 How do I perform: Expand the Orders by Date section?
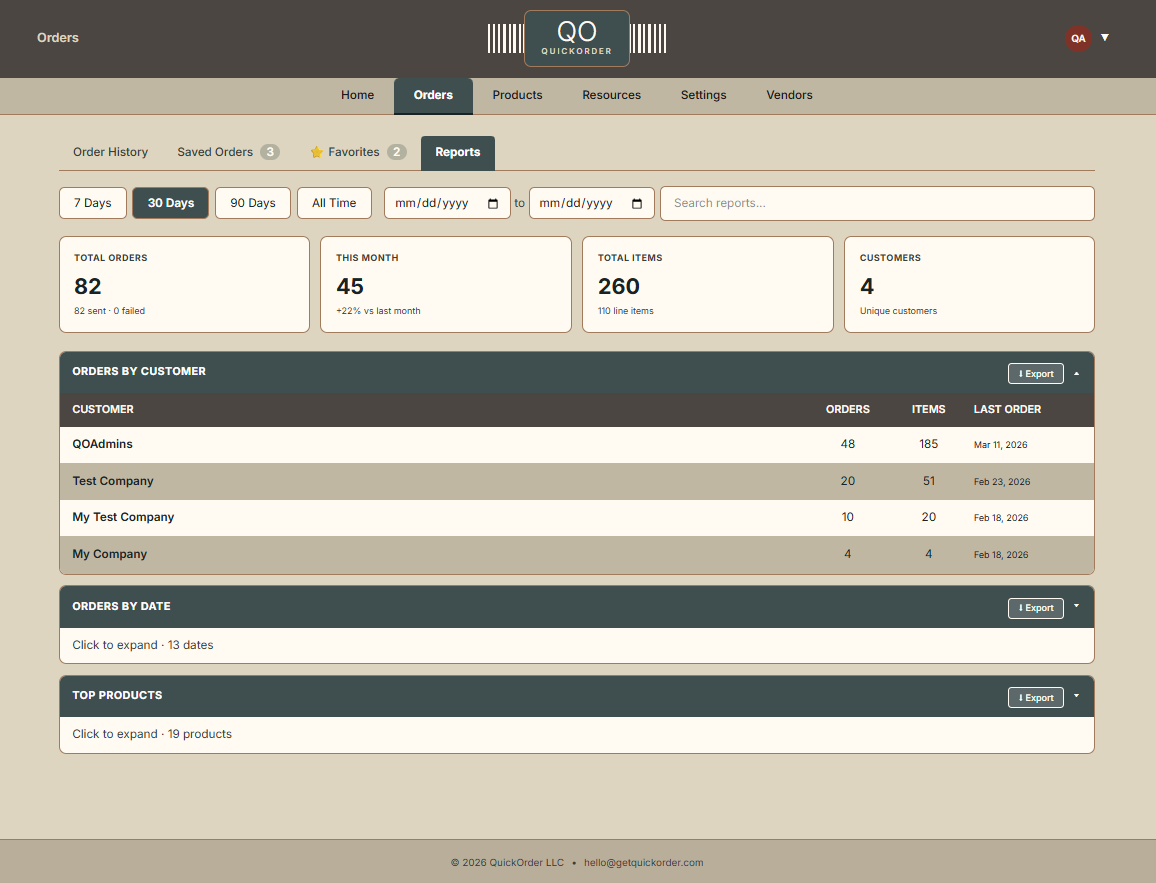tap(1077, 606)
